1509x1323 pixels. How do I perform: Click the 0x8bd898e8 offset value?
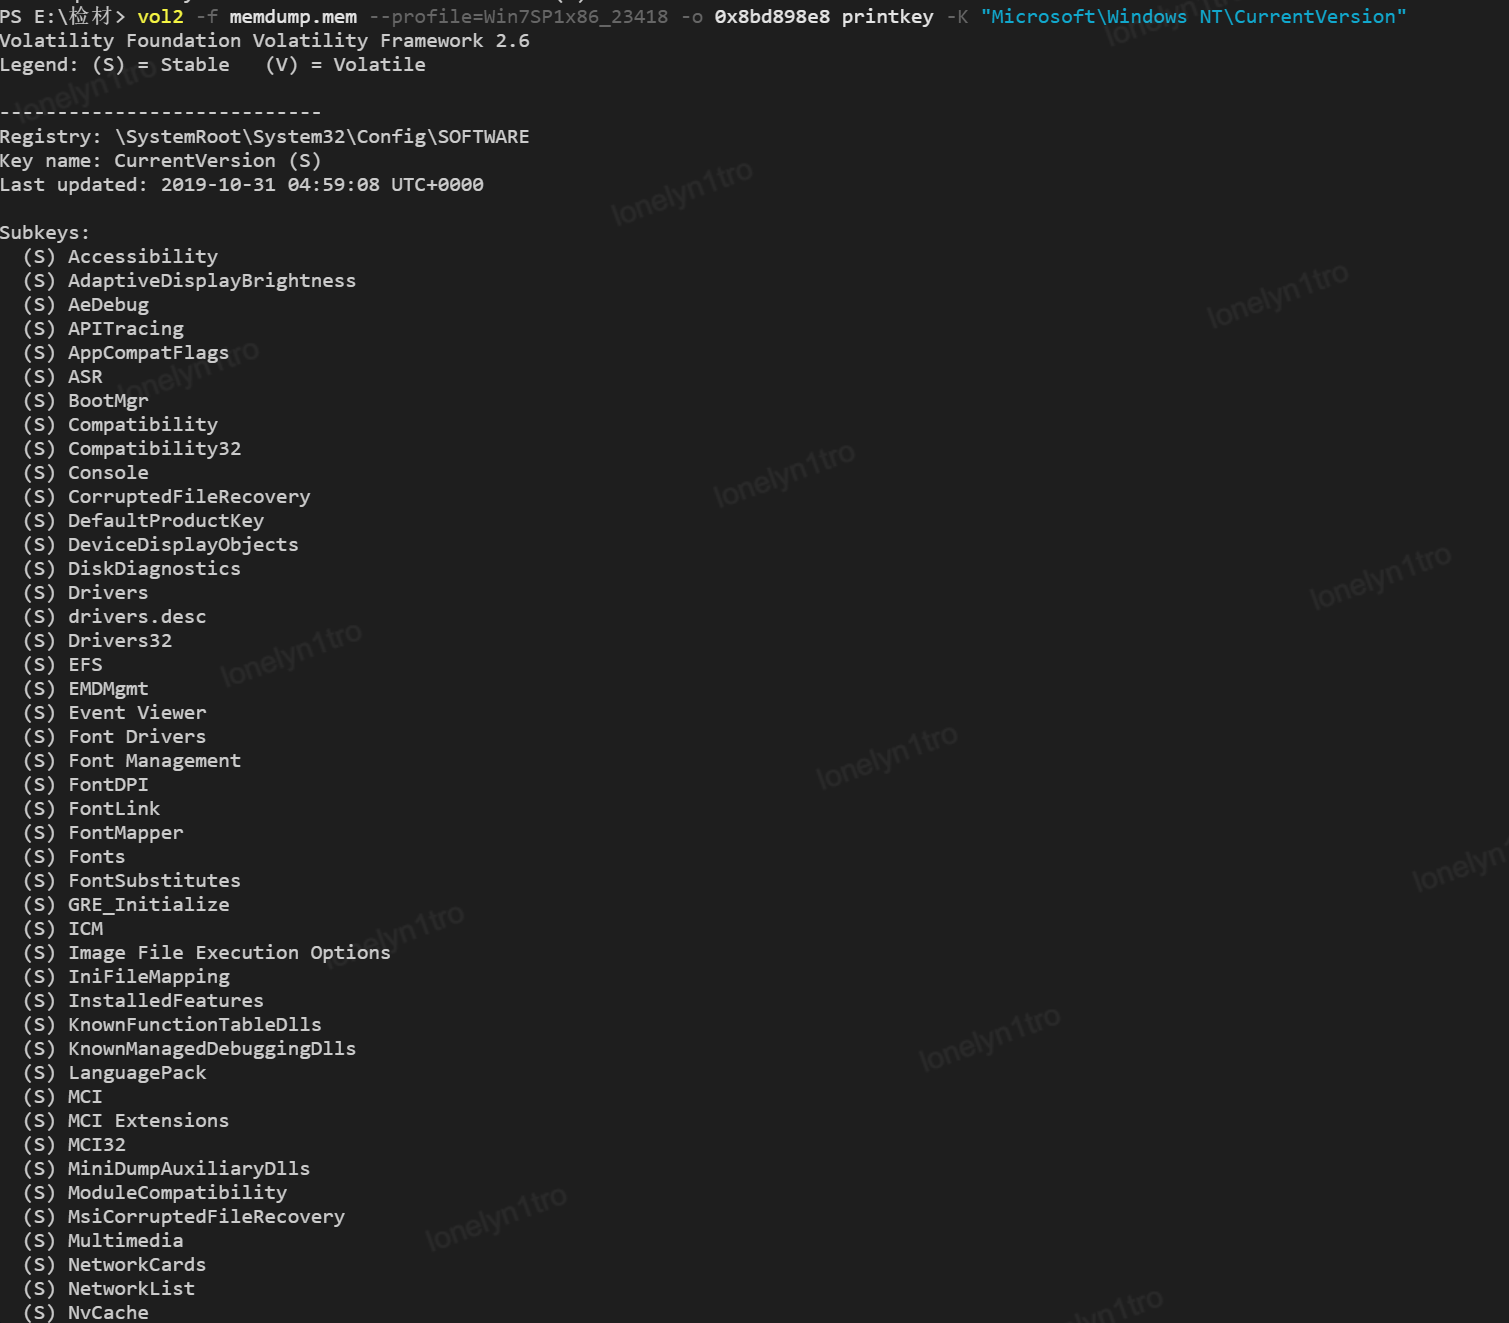coord(771,17)
